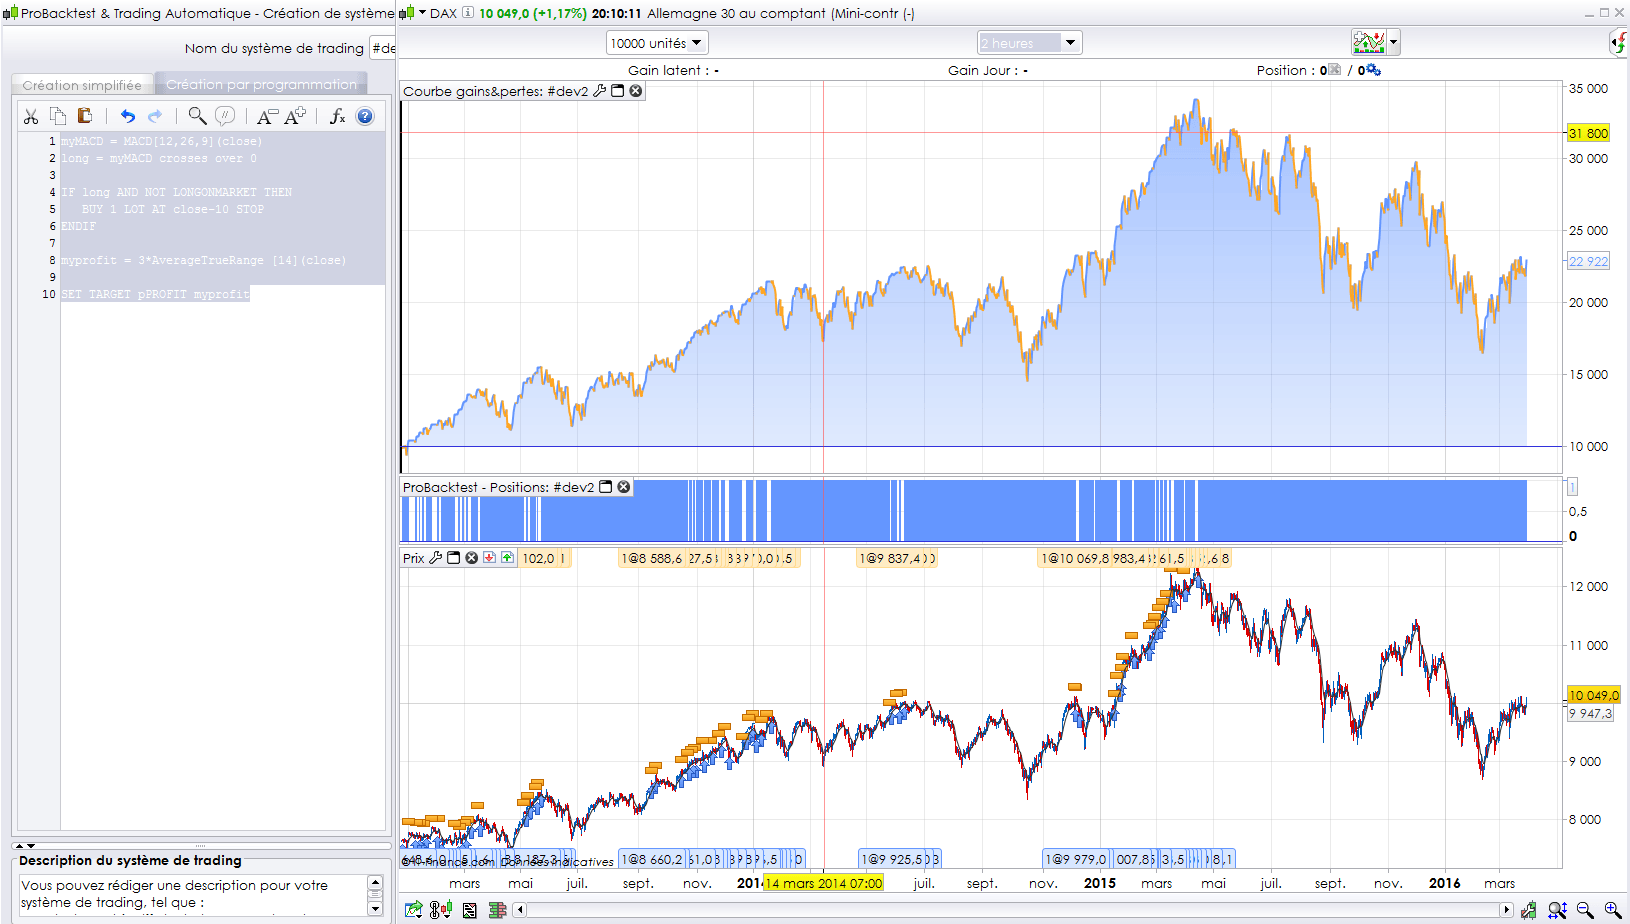The image size is (1630, 924).
Task: Collapse the editor using splitter up arrow
Action: click(20, 846)
